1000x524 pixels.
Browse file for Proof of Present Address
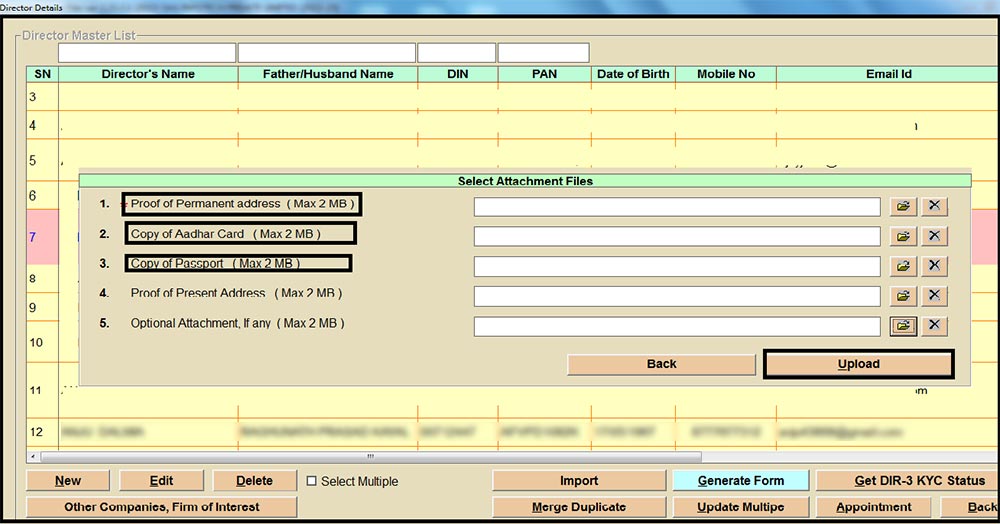[903, 296]
